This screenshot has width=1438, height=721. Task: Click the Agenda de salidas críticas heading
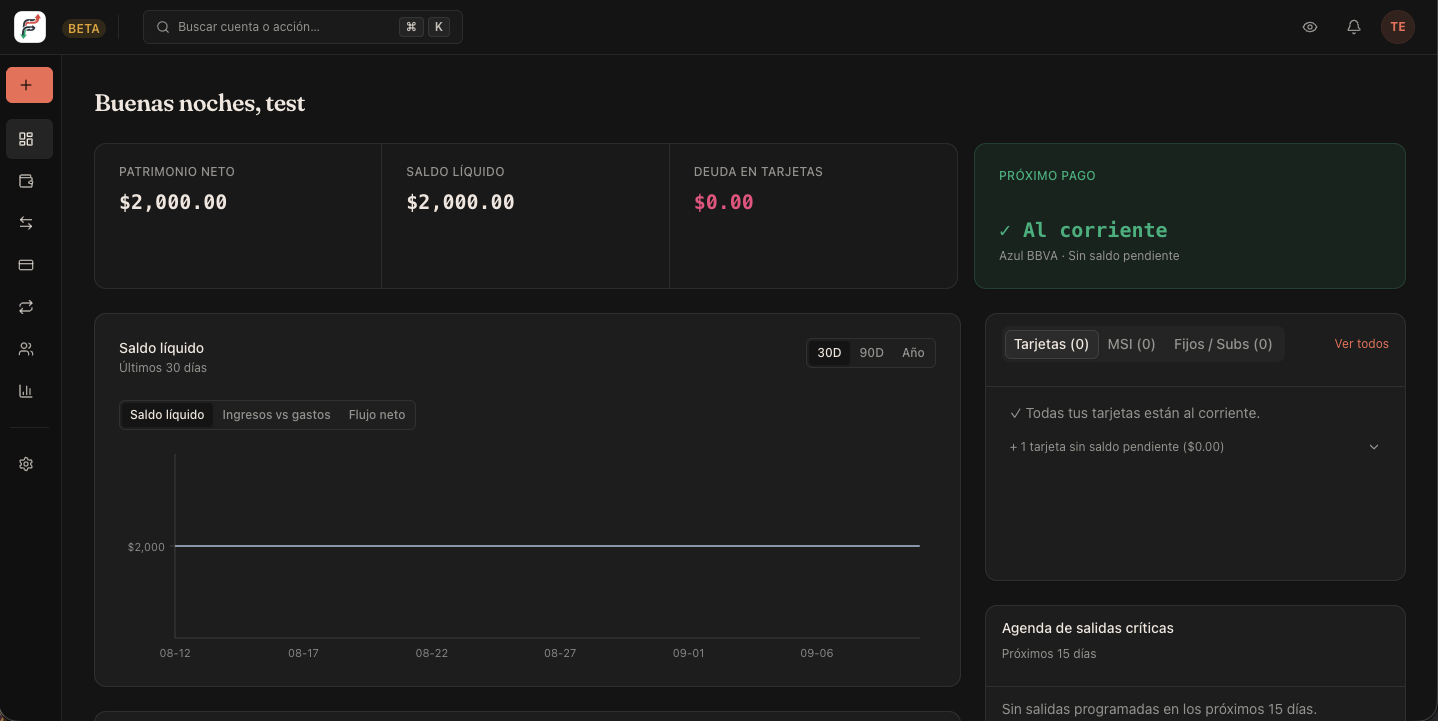coord(1088,628)
